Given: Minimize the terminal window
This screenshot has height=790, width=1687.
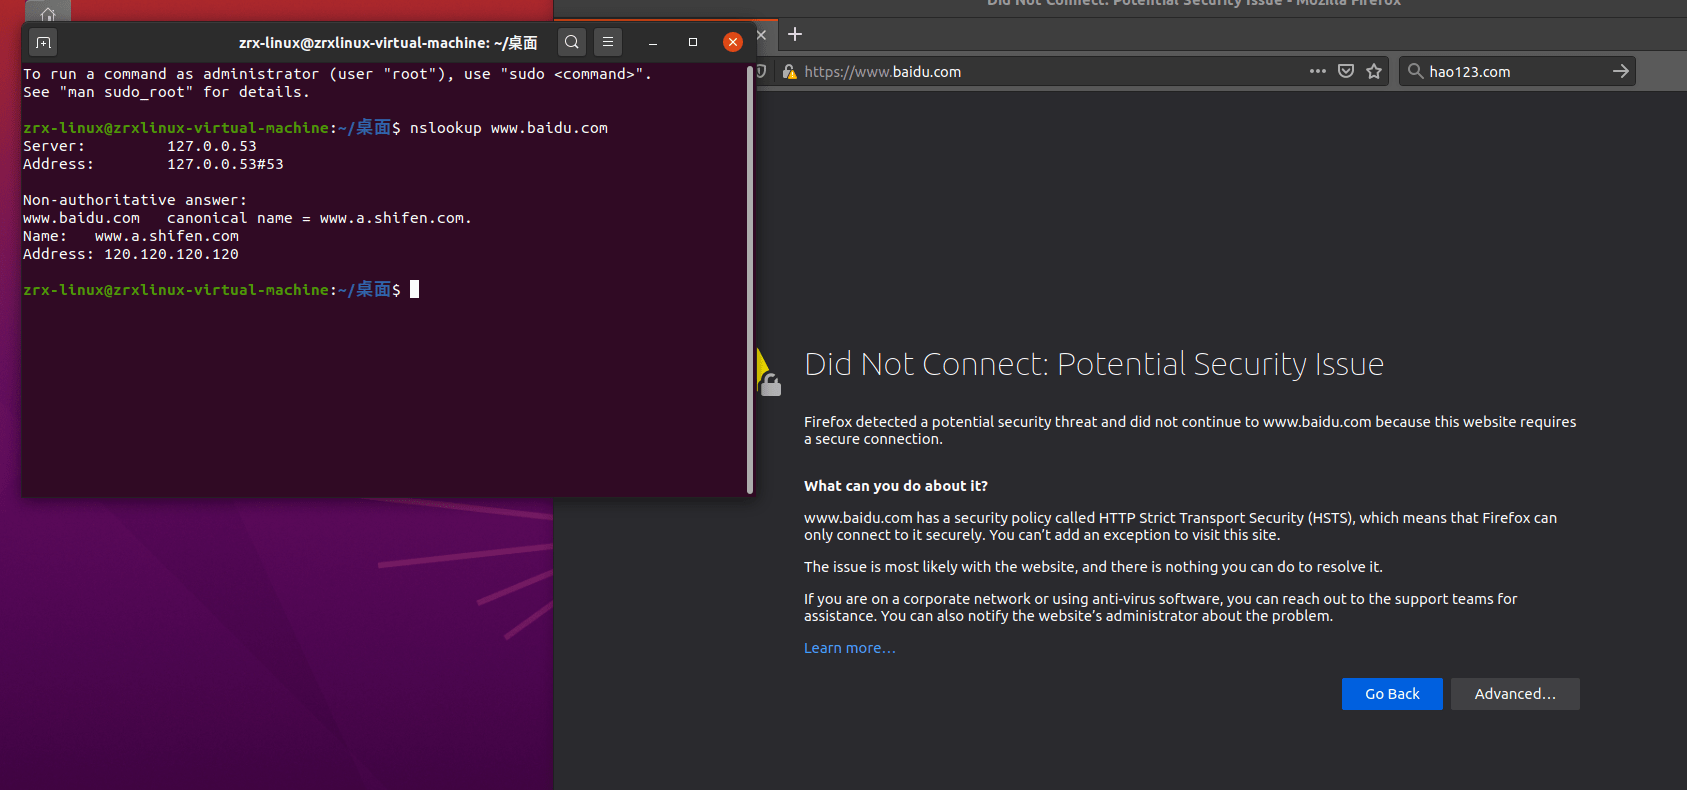Looking at the screenshot, I should (653, 43).
